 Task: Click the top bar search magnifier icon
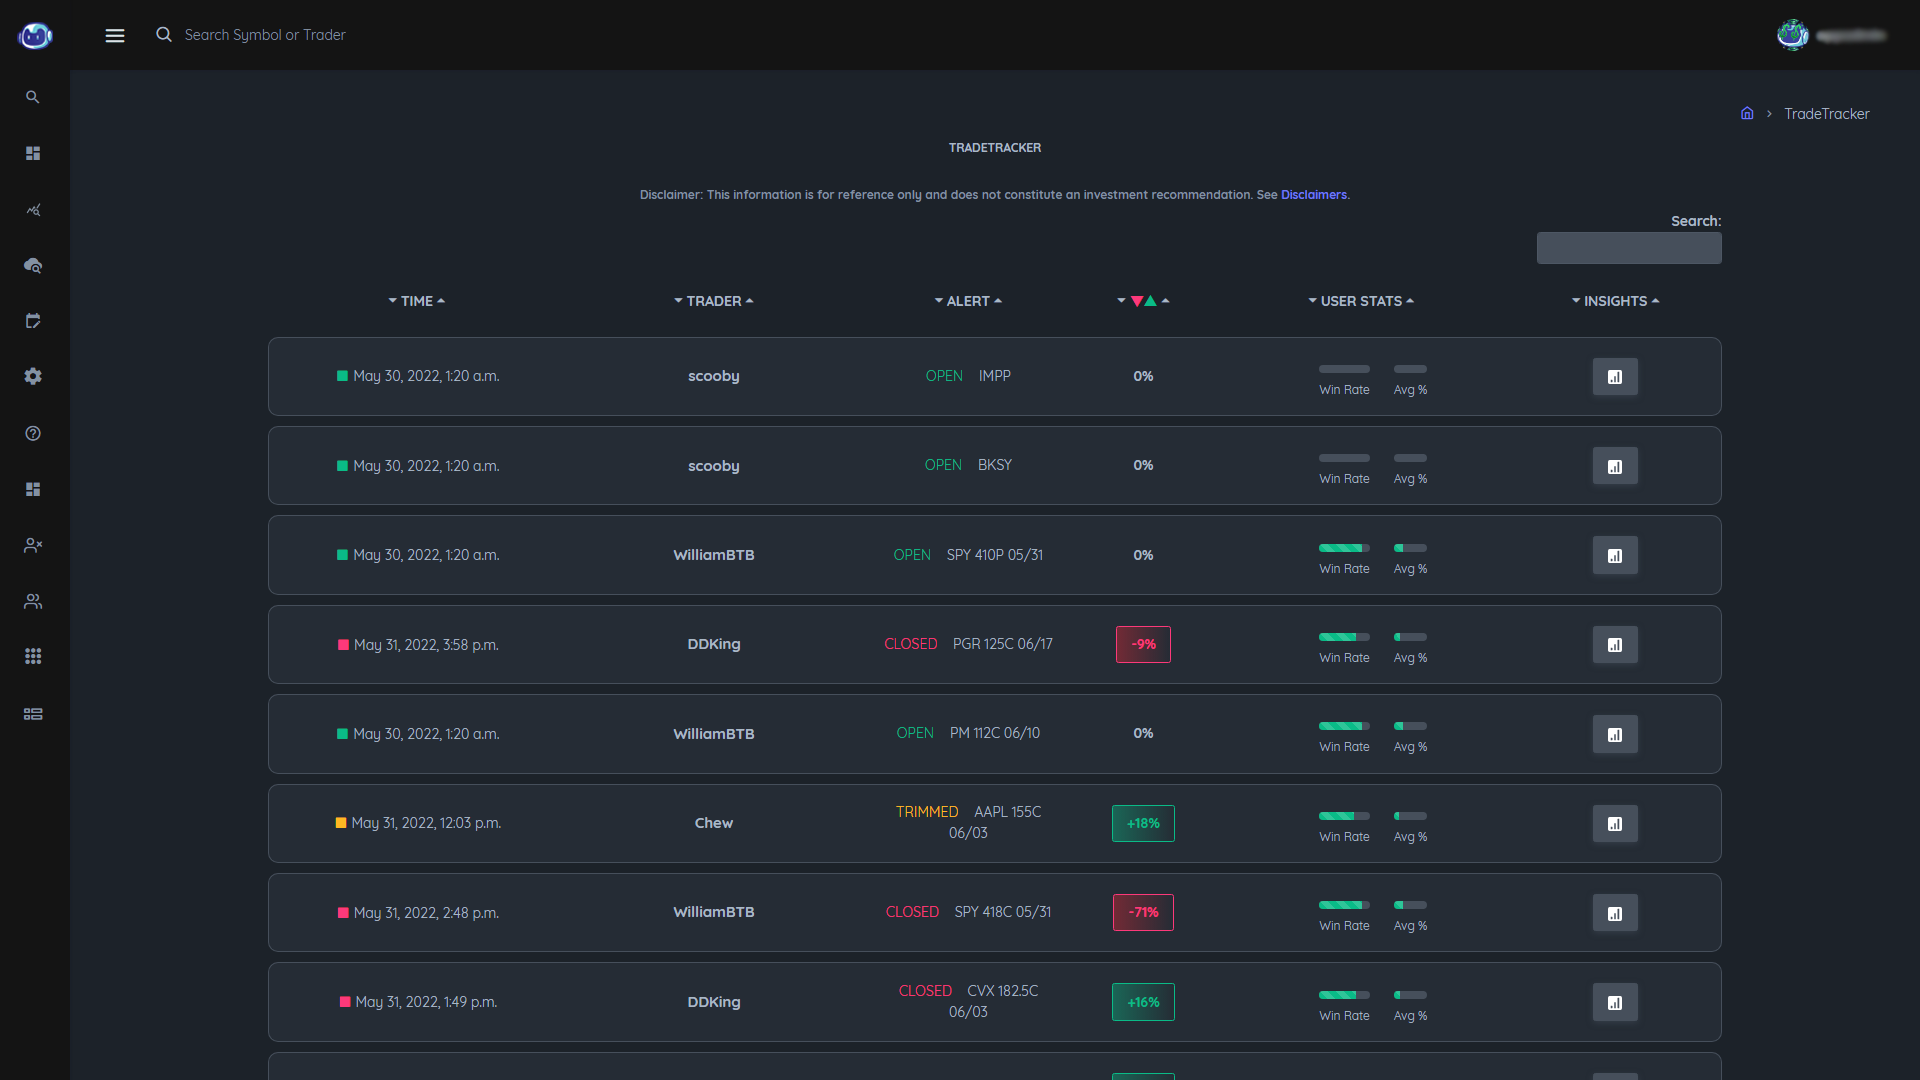click(x=164, y=35)
